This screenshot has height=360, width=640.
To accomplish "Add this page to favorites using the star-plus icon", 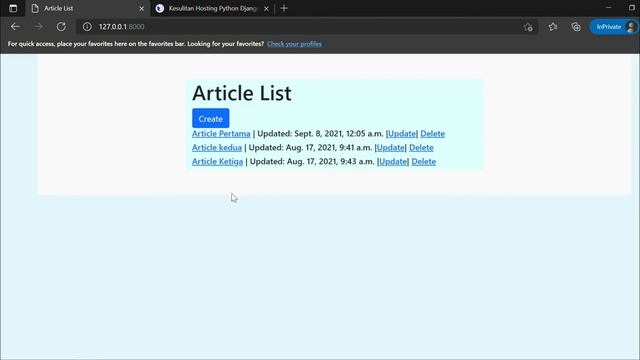I will point(528,27).
